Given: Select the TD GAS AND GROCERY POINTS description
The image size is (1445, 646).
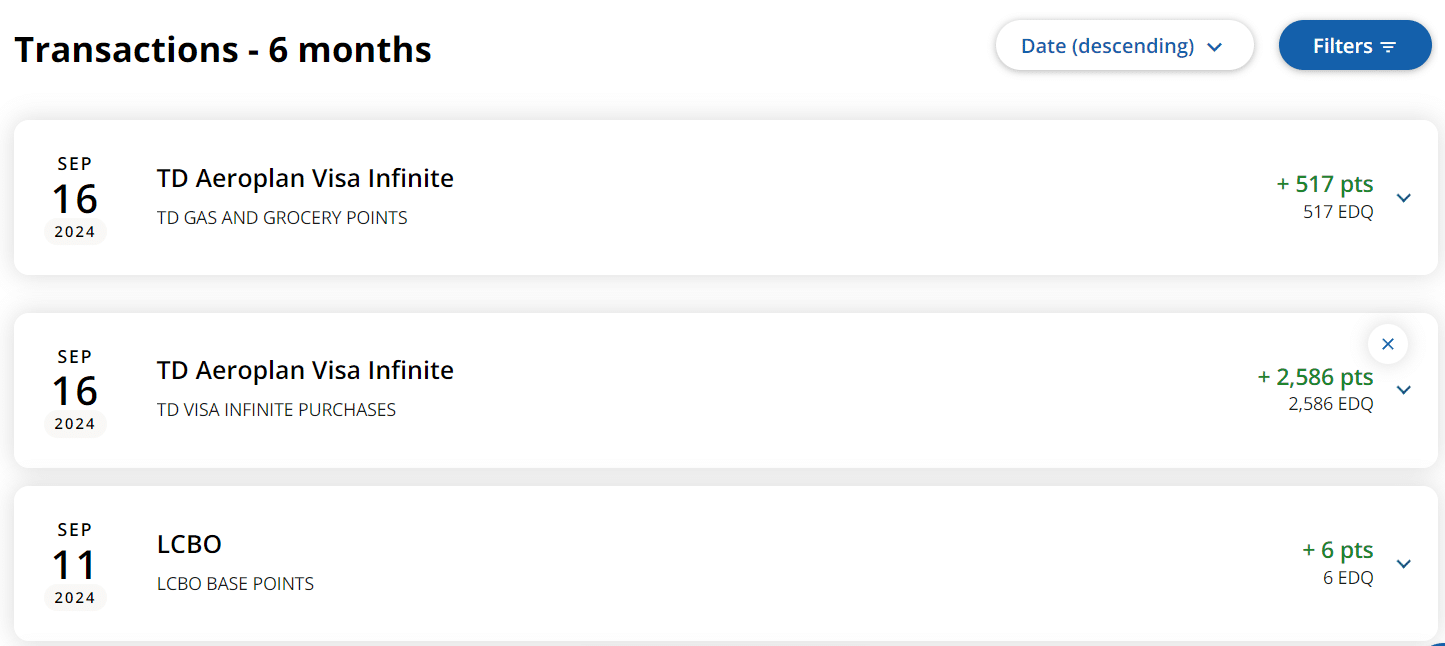Looking at the screenshot, I should [282, 218].
